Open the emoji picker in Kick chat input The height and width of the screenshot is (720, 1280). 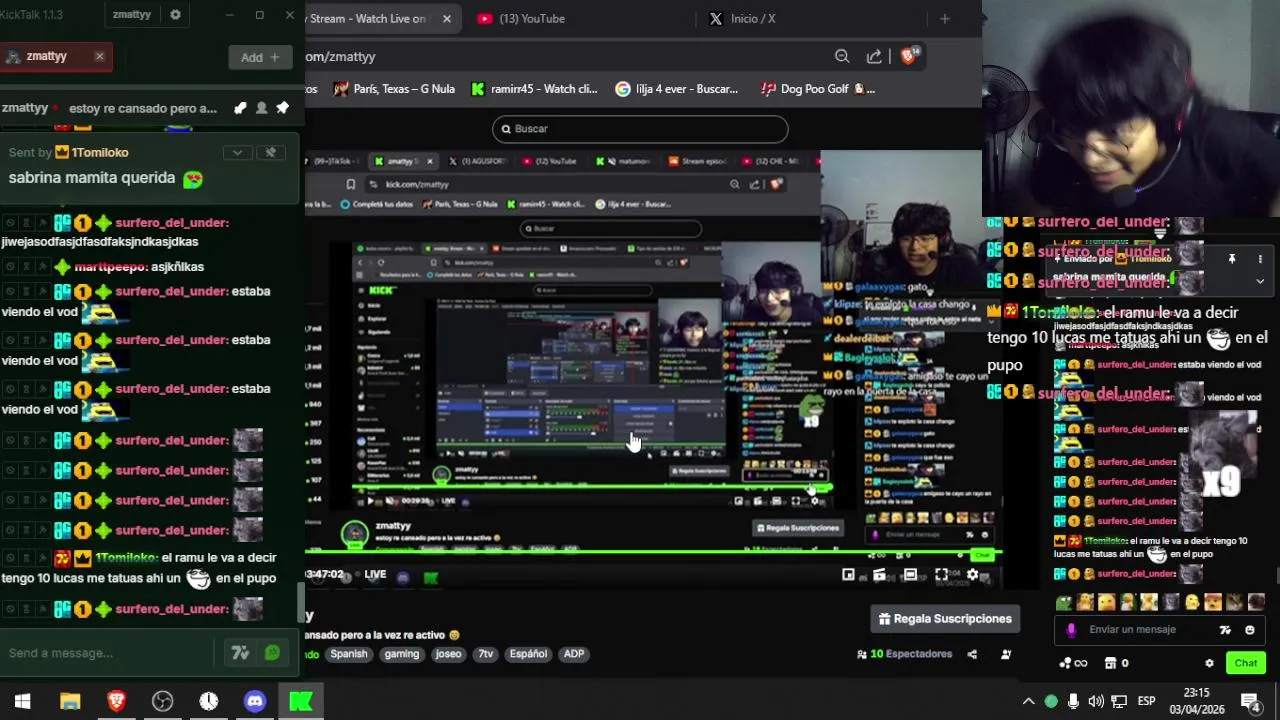pyautogui.click(x=1250, y=630)
